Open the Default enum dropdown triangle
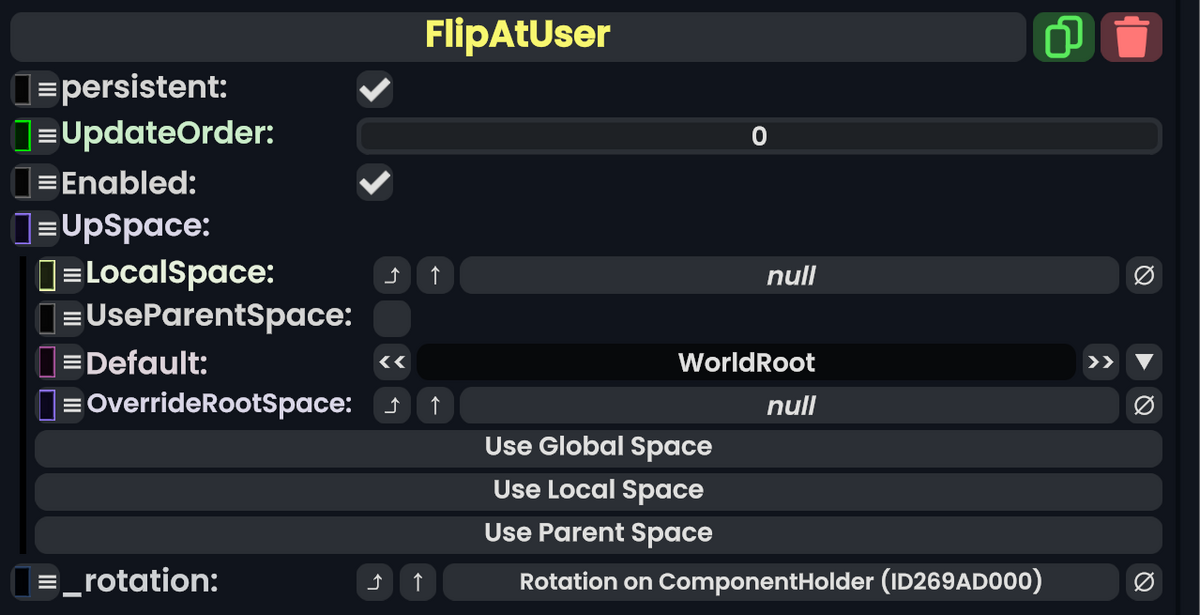1200x615 pixels. click(1144, 362)
